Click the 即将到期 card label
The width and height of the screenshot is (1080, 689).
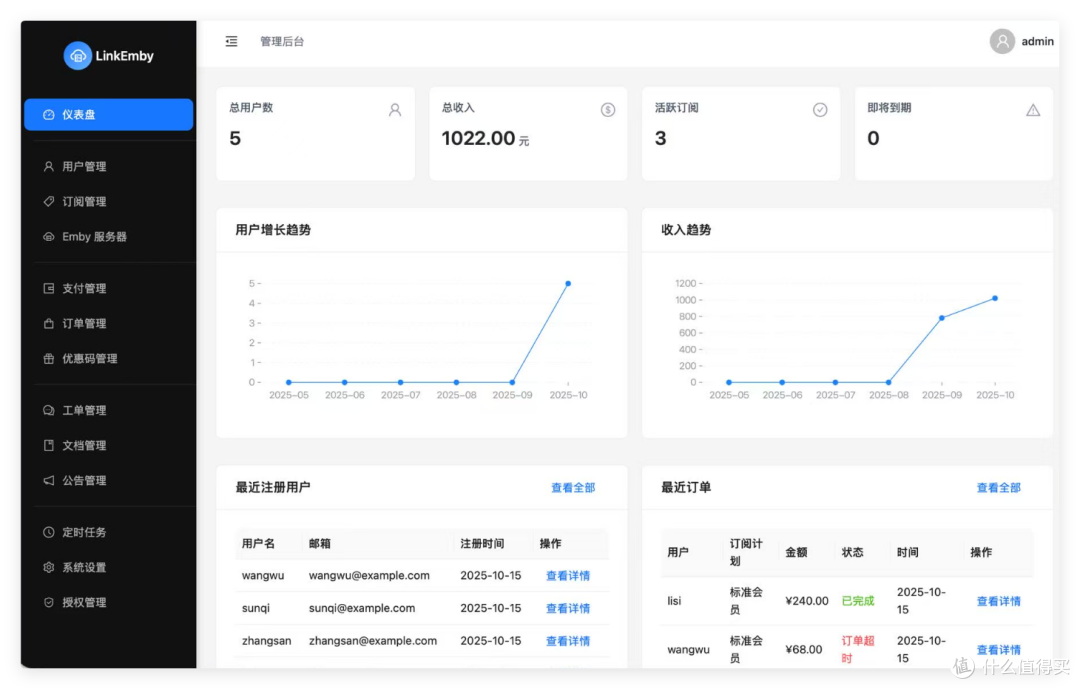[x=889, y=107]
